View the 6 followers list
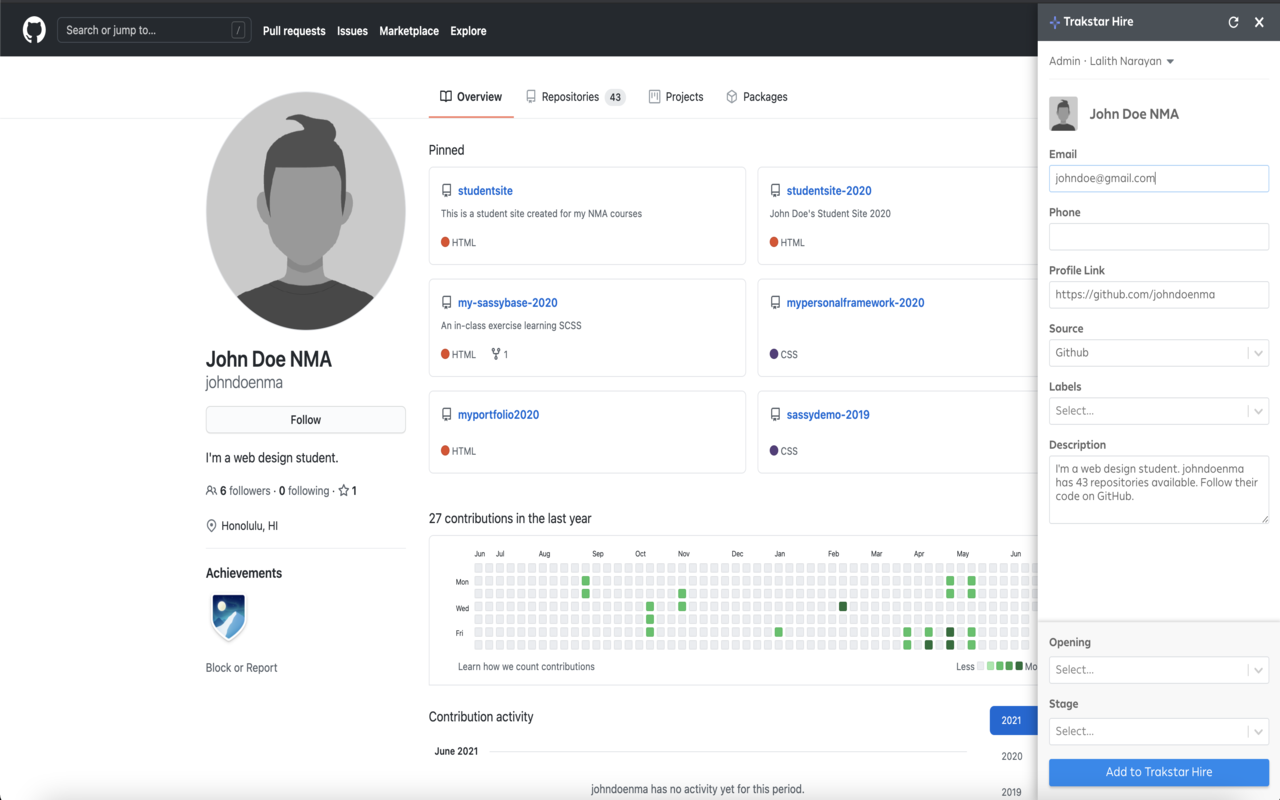Image resolution: width=1280 pixels, height=800 pixels. [x=245, y=491]
